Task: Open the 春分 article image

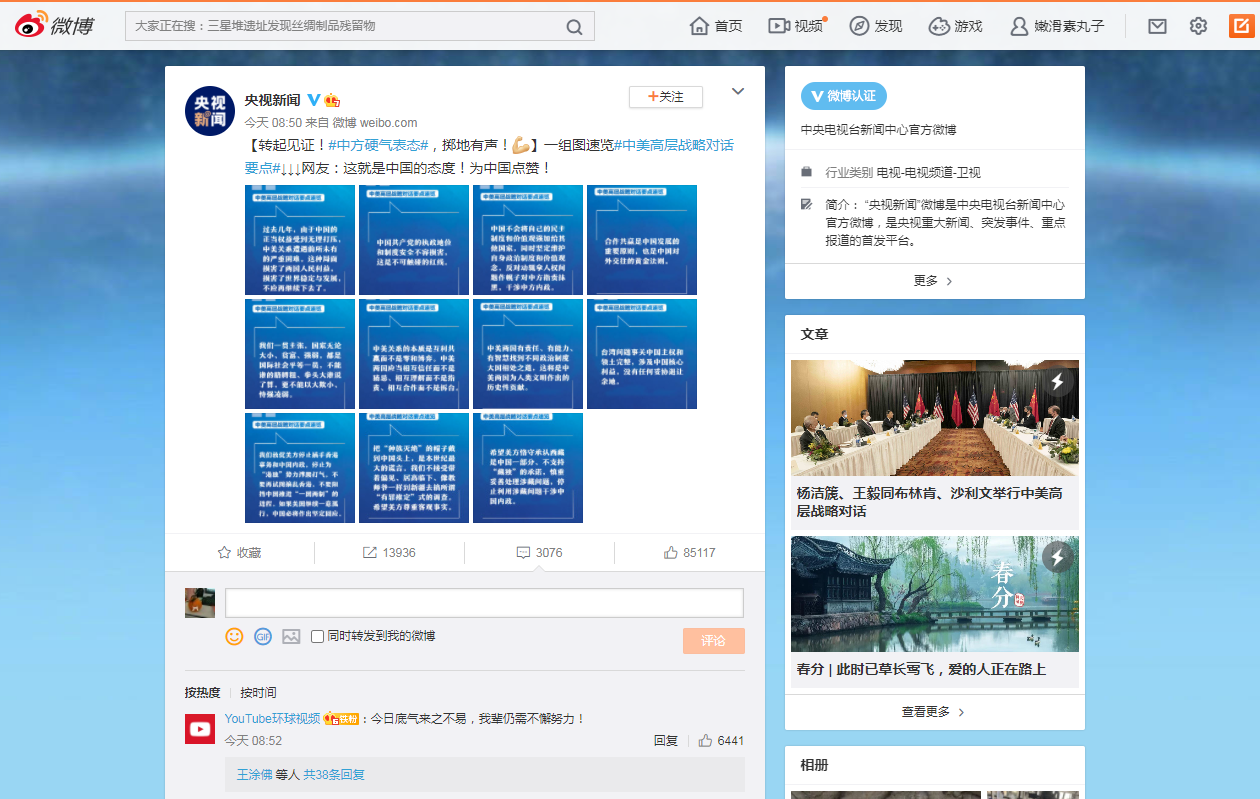Action: 935,594
